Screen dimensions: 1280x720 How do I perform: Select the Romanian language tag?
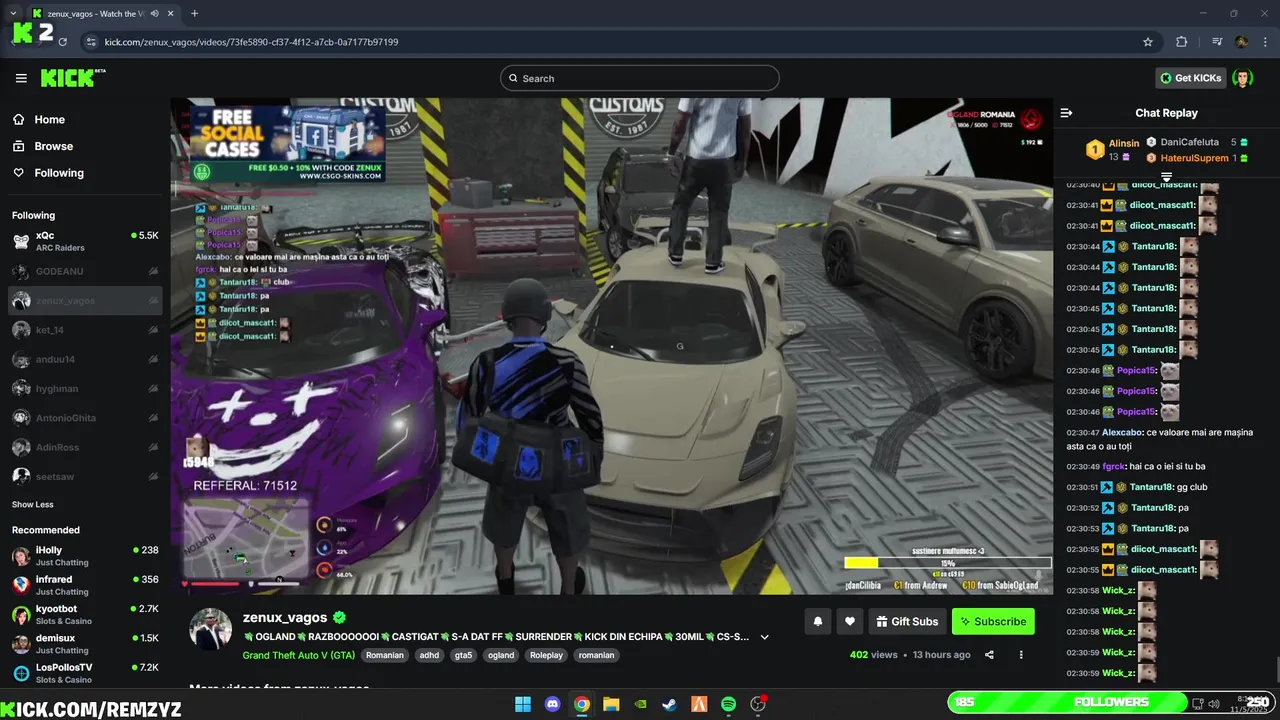(x=385, y=655)
